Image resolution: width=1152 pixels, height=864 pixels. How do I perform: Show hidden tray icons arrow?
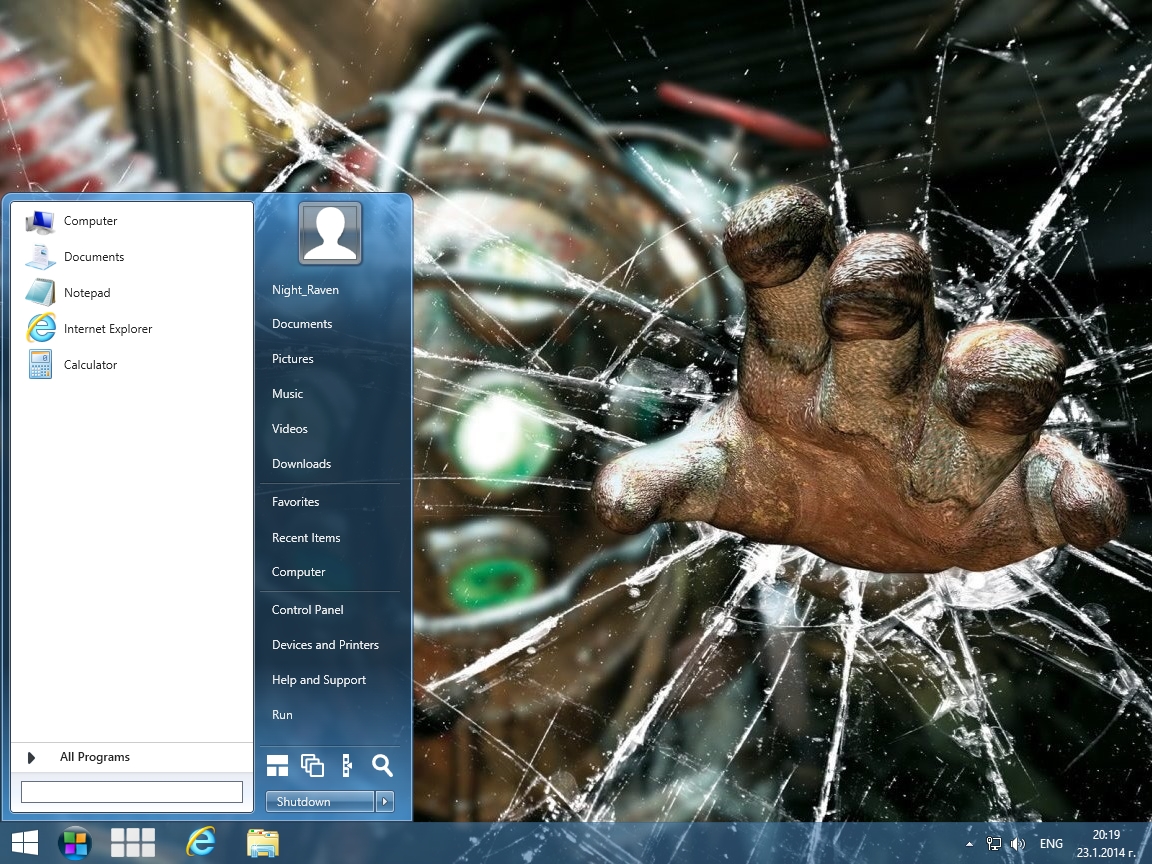pos(969,844)
